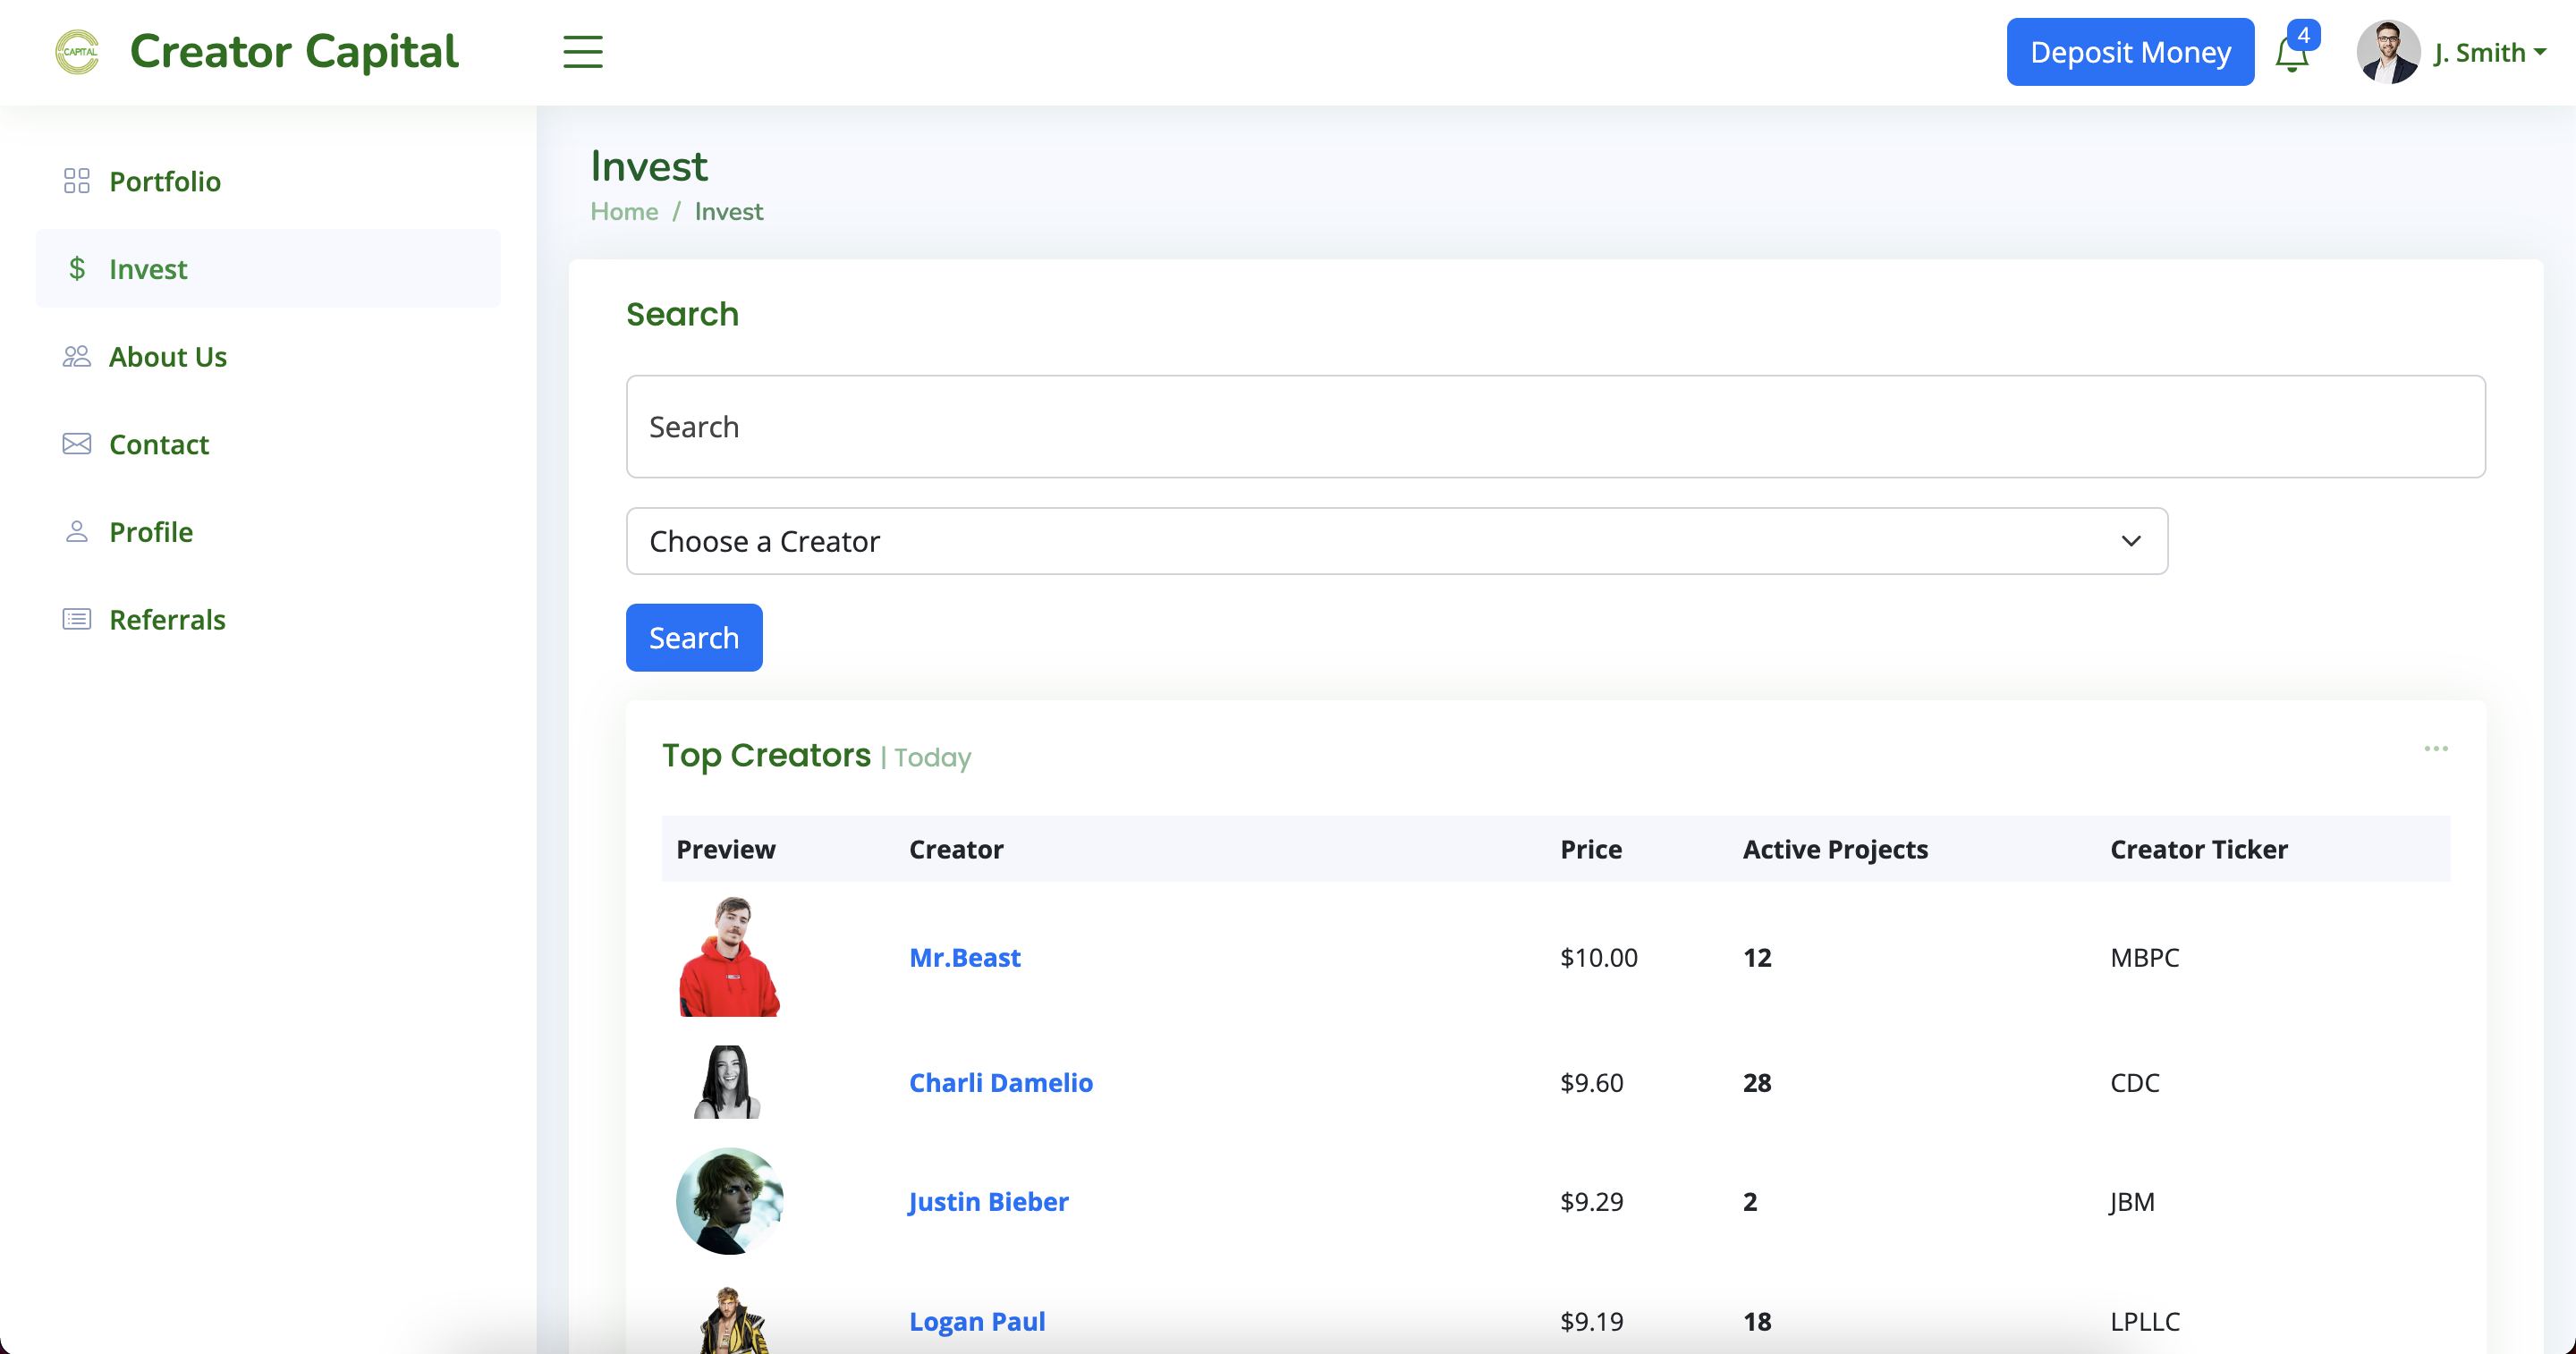Image resolution: width=2576 pixels, height=1354 pixels.
Task: Click the About Us people icon
Action: (77, 357)
